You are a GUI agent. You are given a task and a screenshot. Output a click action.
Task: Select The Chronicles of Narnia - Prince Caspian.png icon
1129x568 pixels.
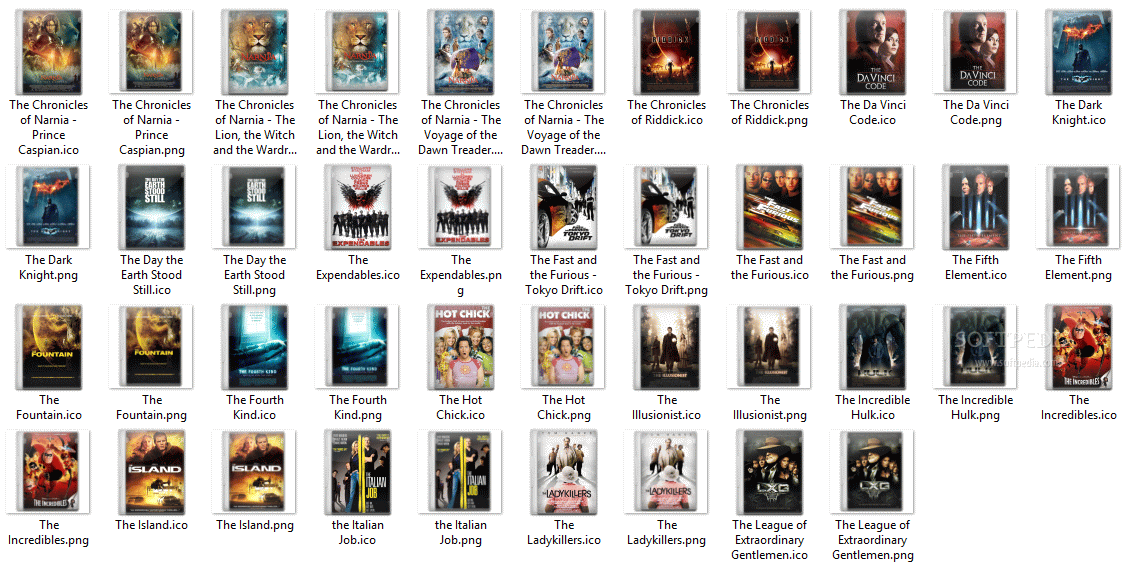tap(151, 53)
